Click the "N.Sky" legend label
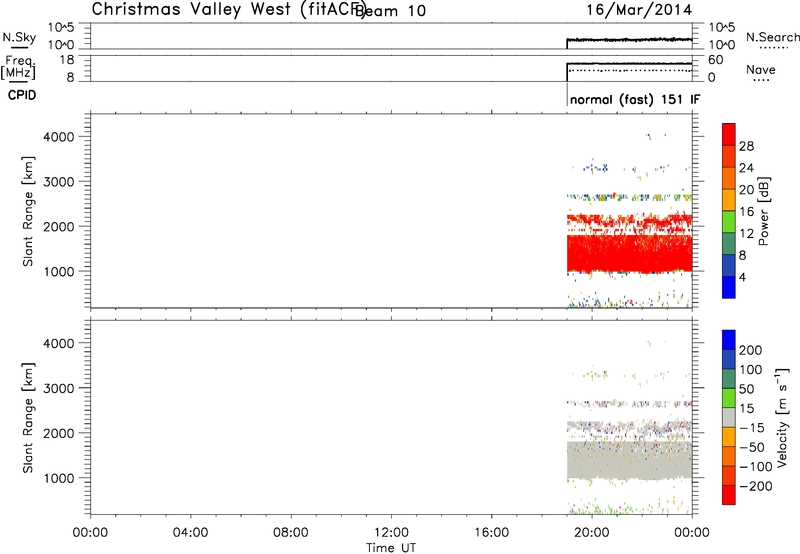This screenshot has width=800, height=554. (x=19, y=37)
